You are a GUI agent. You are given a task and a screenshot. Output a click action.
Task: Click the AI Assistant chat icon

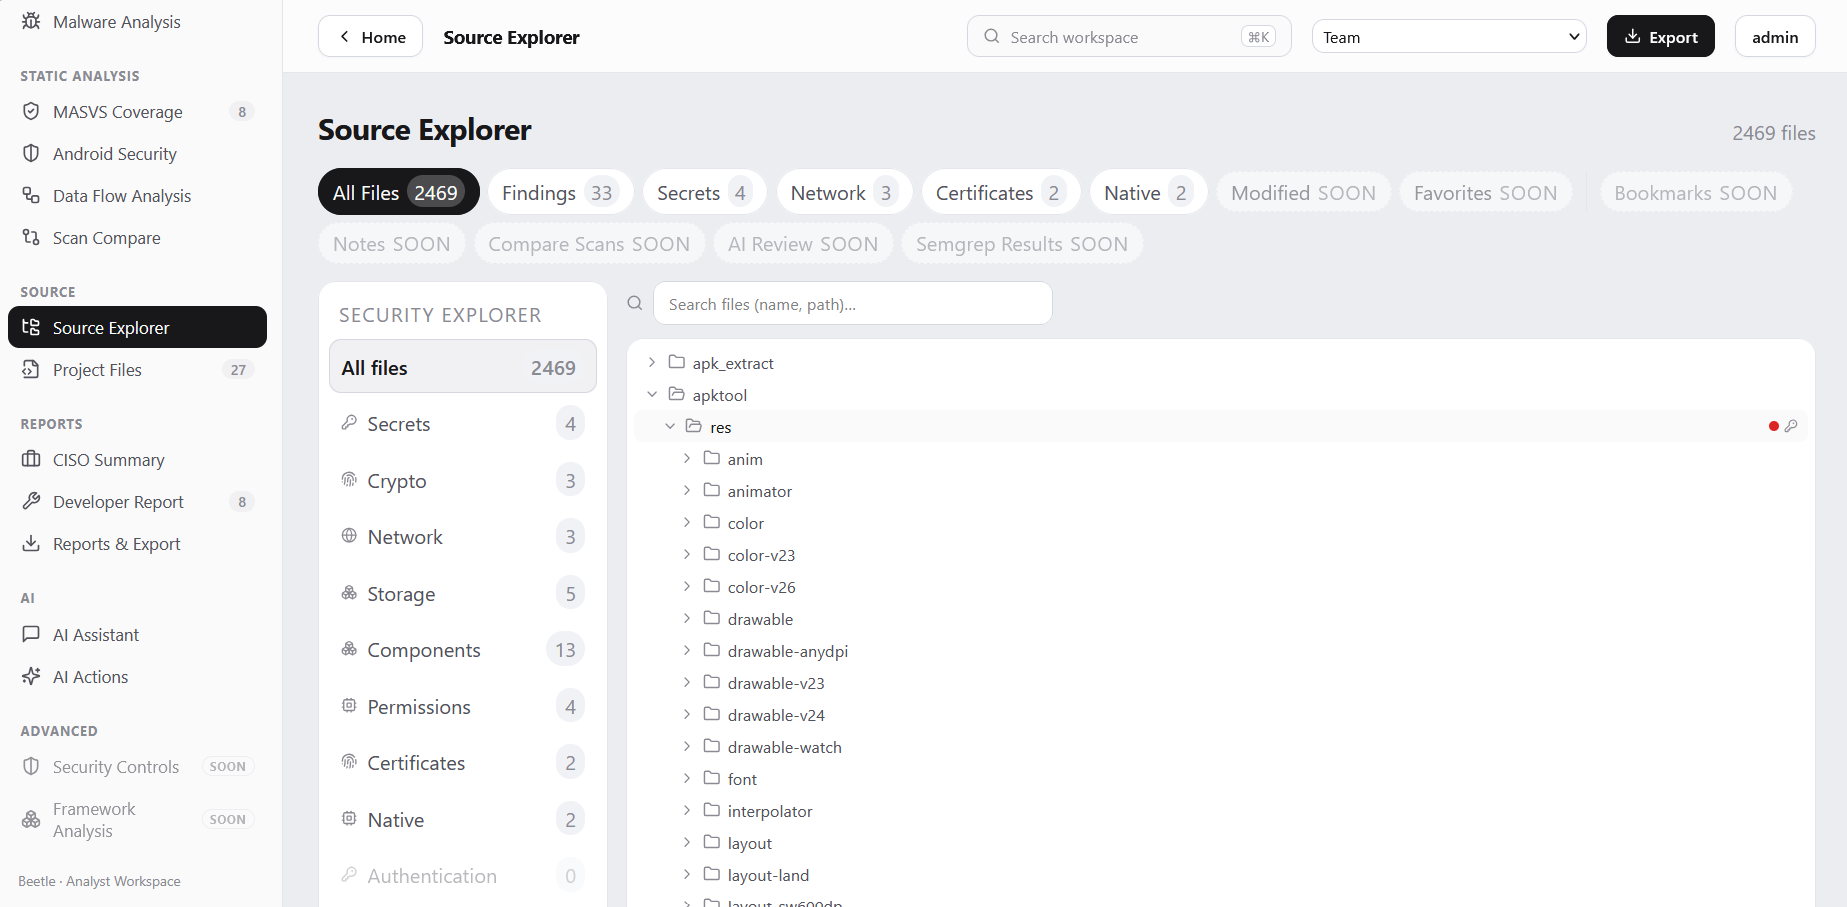31,634
